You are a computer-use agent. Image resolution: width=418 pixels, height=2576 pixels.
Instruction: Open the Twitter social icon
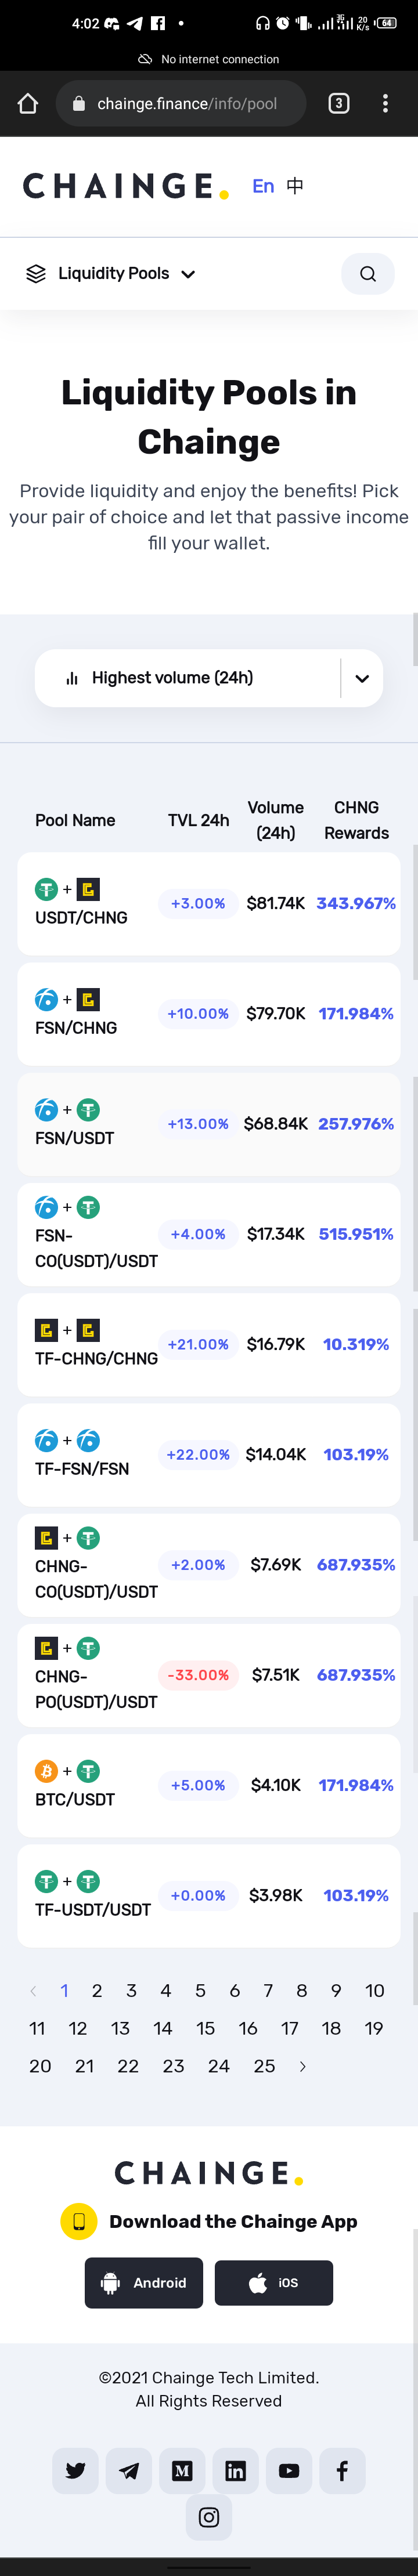pos(76,2471)
